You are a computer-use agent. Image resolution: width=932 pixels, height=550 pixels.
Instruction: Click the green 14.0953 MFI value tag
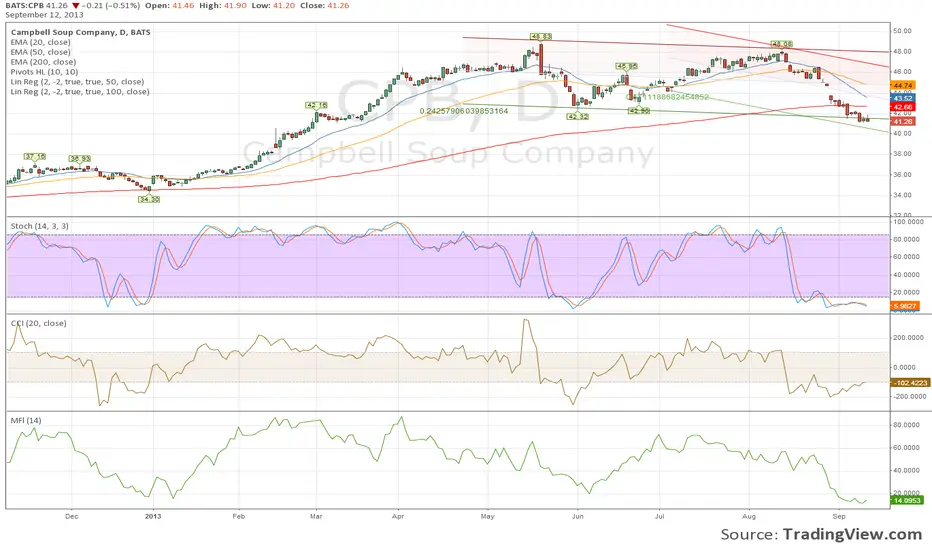point(906,500)
